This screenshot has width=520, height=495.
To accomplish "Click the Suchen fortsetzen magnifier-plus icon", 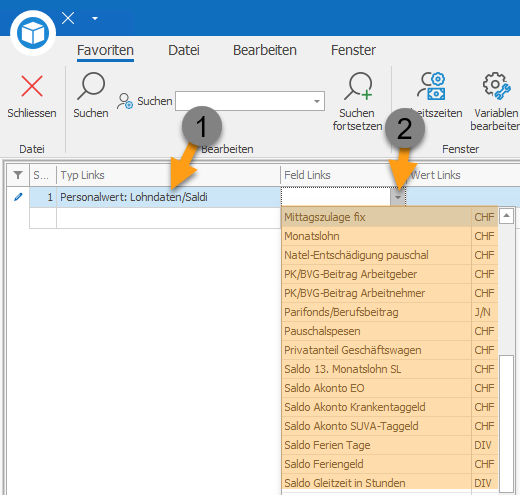I will pos(358,86).
